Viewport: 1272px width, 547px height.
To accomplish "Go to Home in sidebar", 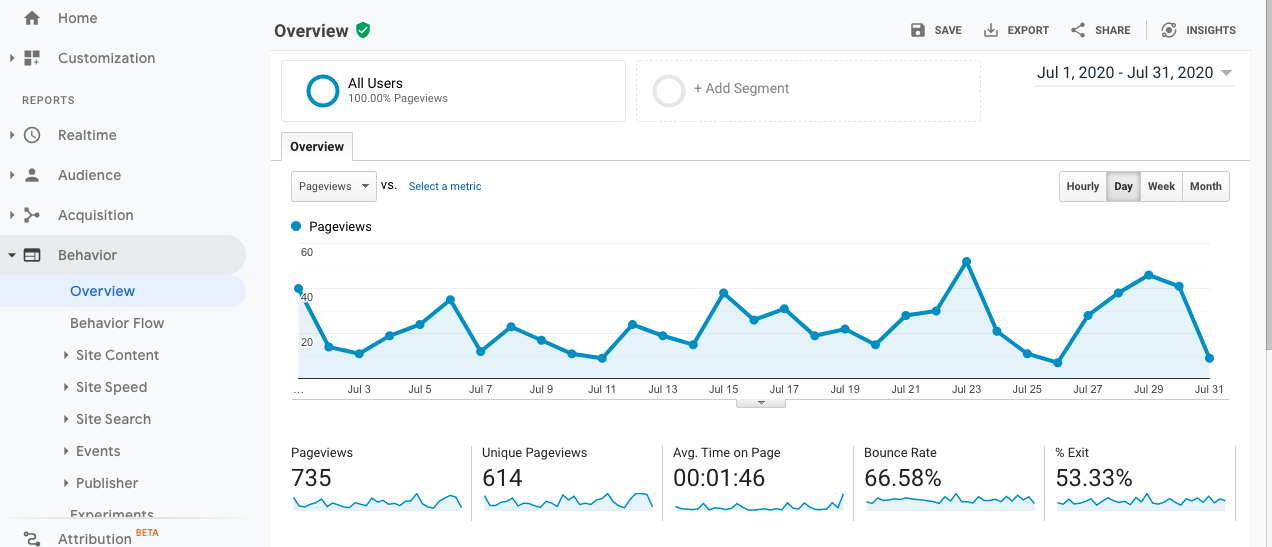I will pyautogui.click(x=78, y=18).
